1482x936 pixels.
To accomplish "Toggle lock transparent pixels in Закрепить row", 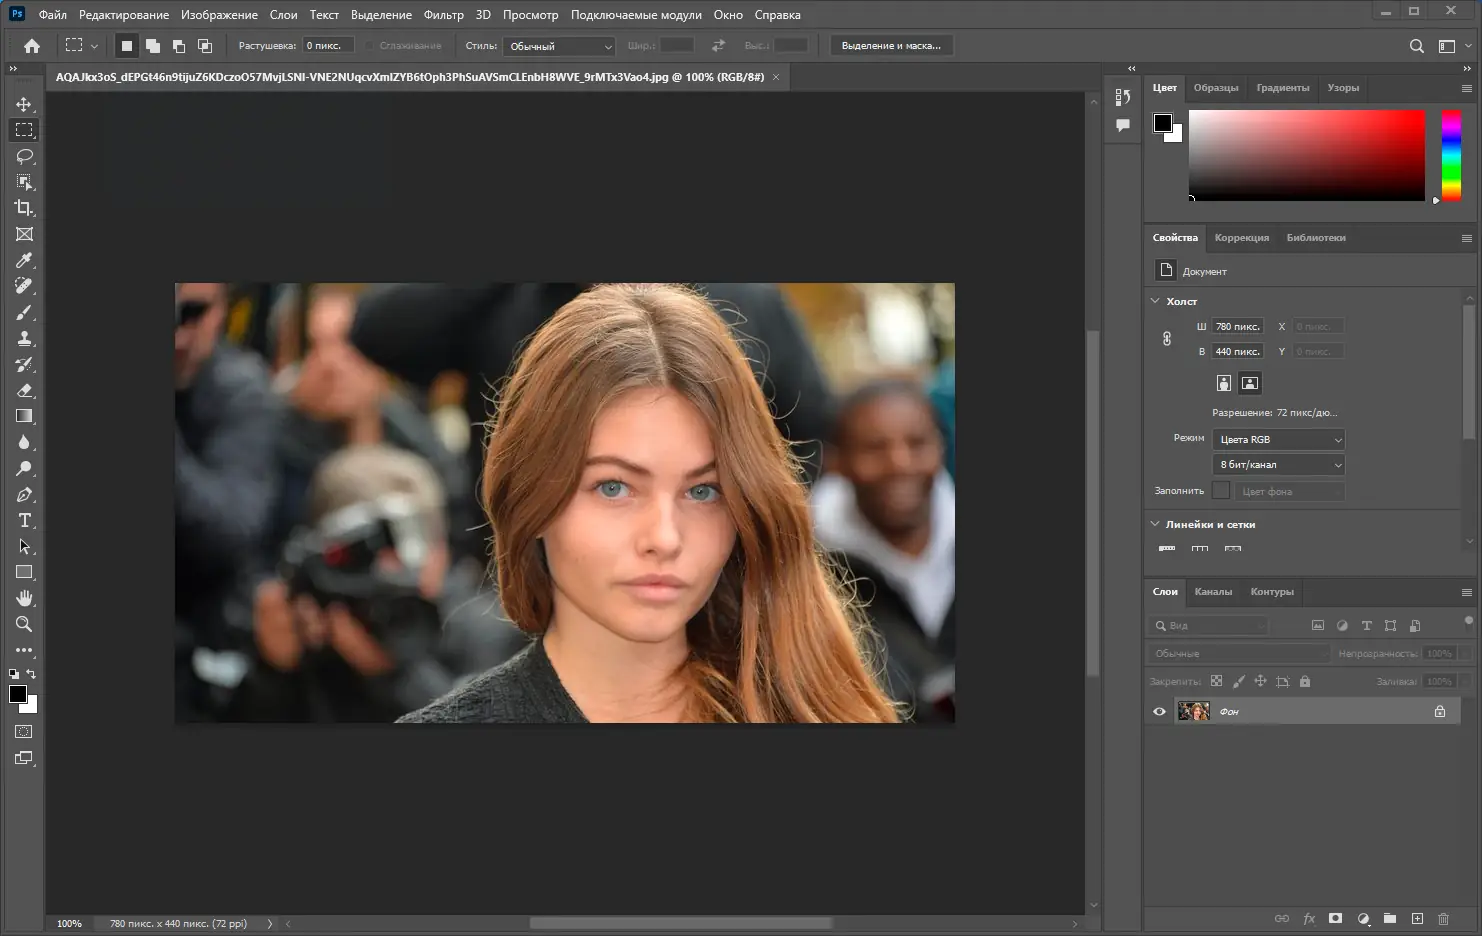I will click(x=1217, y=681).
